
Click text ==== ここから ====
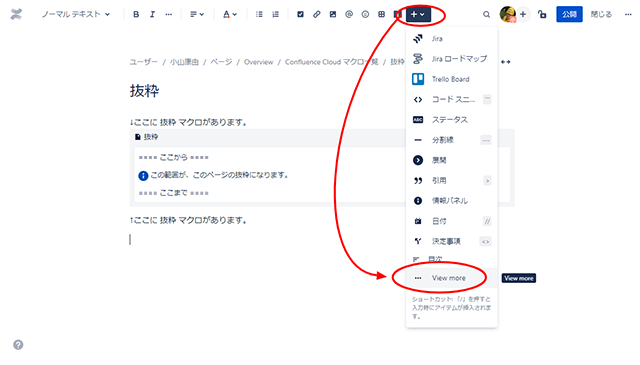pos(173,157)
